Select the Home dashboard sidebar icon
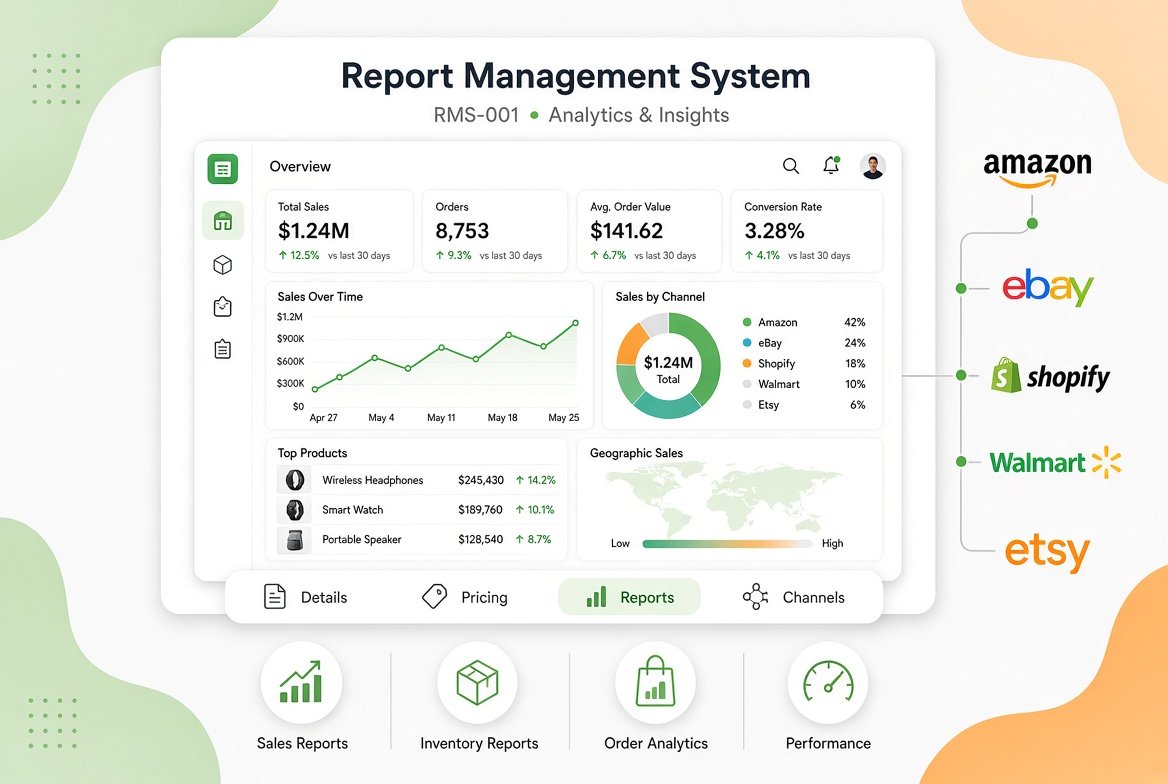This screenshot has width=1168, height=784. [223, 221]
